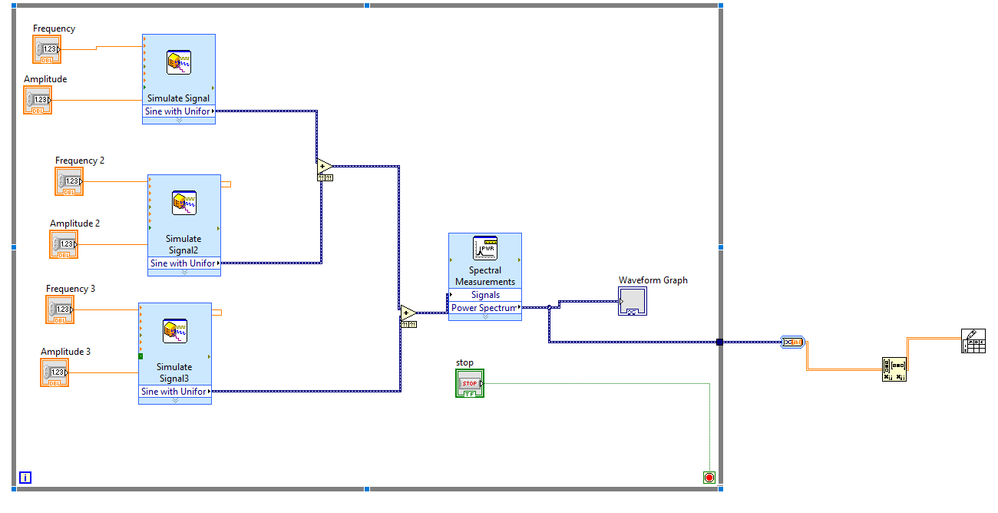Expand Simulate Signal2 bottom chevron
998x513 pixels.
coord(185,272)
